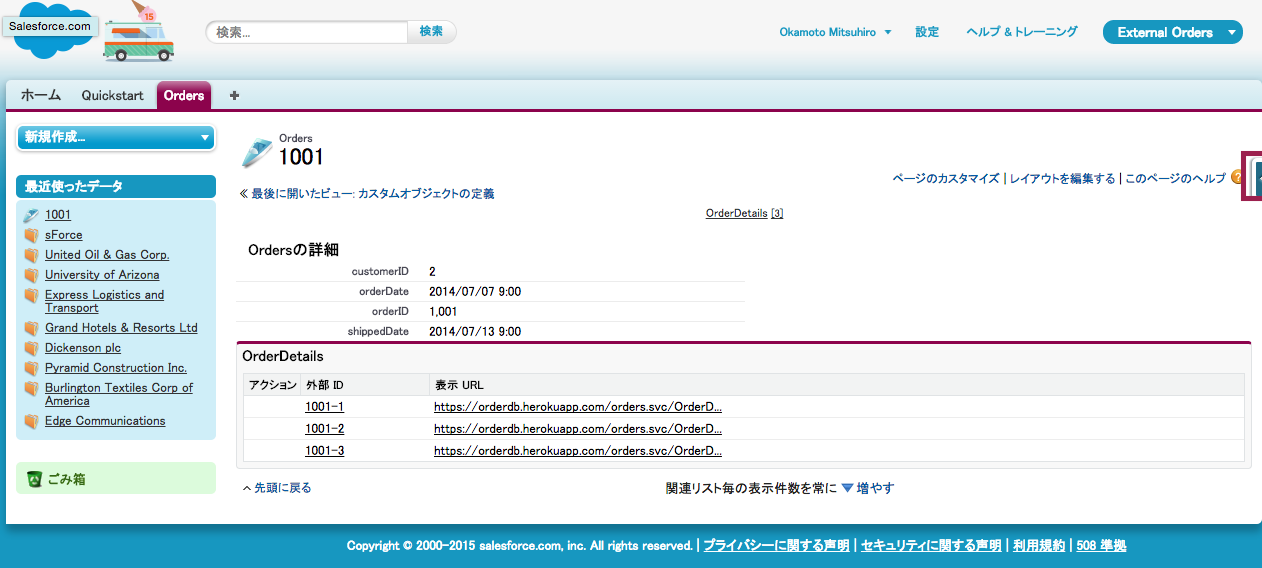This screenshot has height=568, width=1262.
Task: Open ヘルプ & トレーニング
Action: (1022, 32)
